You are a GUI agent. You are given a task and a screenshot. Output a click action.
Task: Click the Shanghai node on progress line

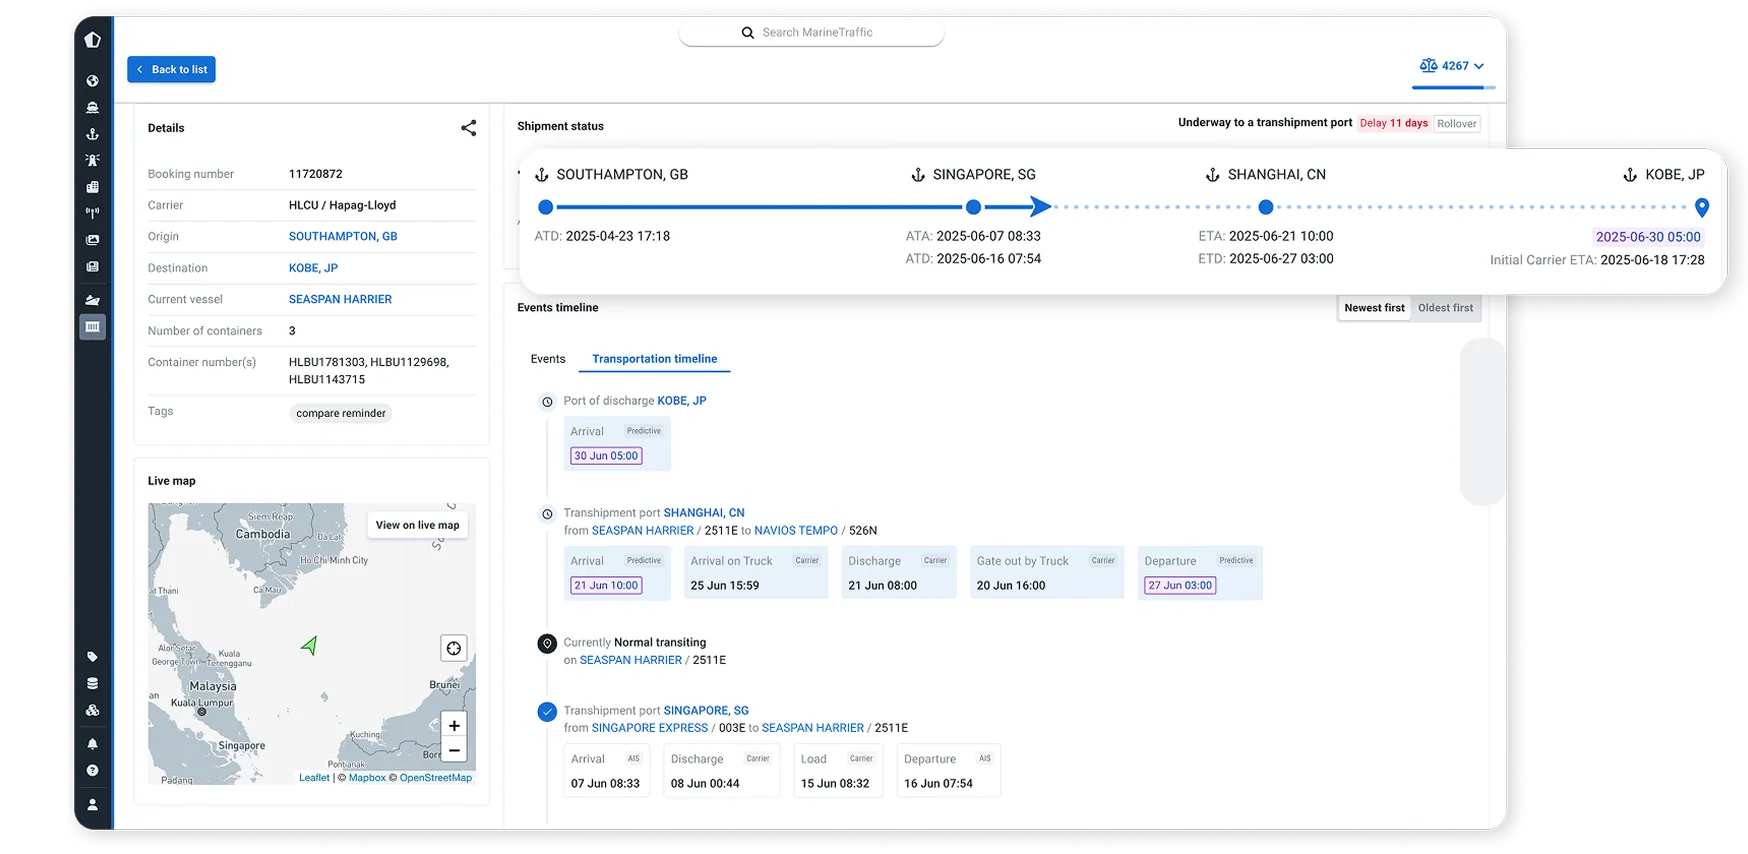1266,207
